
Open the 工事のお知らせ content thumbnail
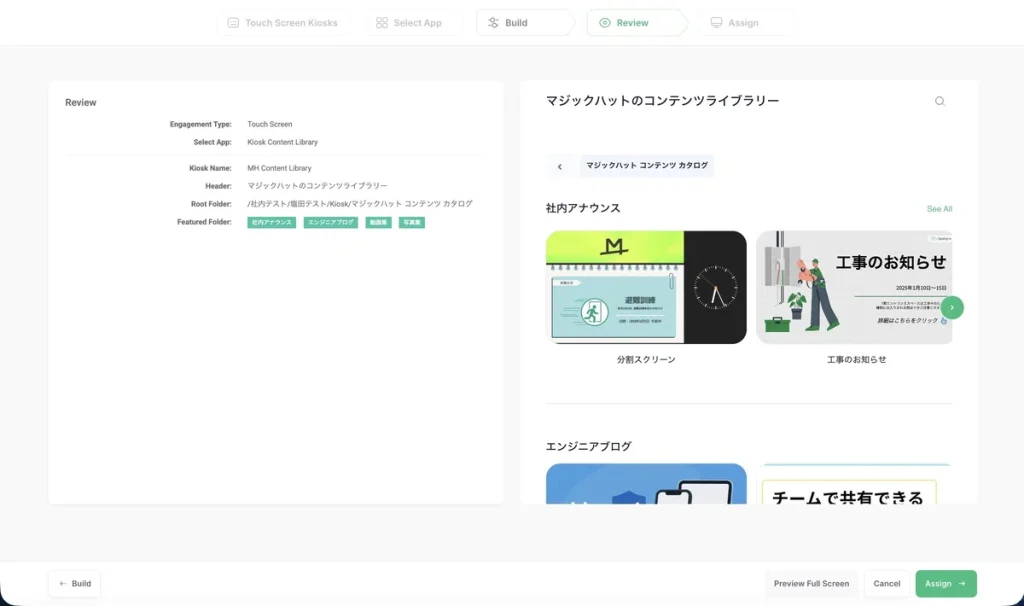pyautogui.click(x=854, y=288)
